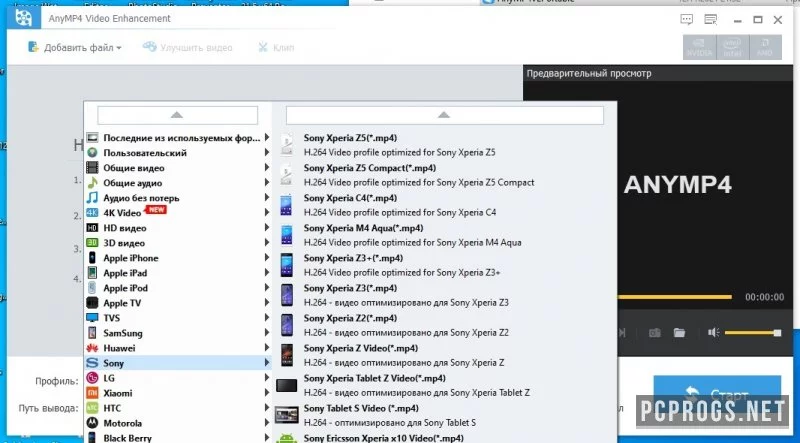Screen dimensions: 800x443
Task: Click the HTC logo icon
Action: pos(92,408)
